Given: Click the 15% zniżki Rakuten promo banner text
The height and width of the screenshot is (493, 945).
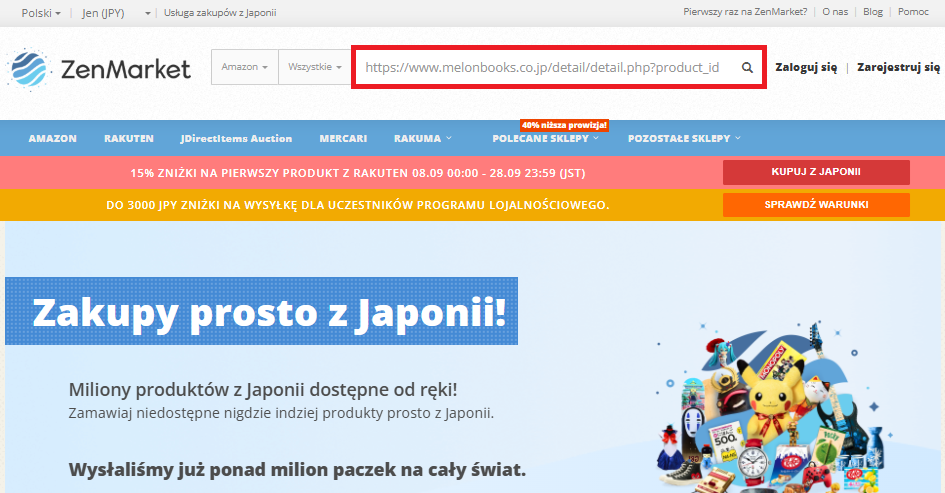Looking at the screenshot, I should [357, 173].
